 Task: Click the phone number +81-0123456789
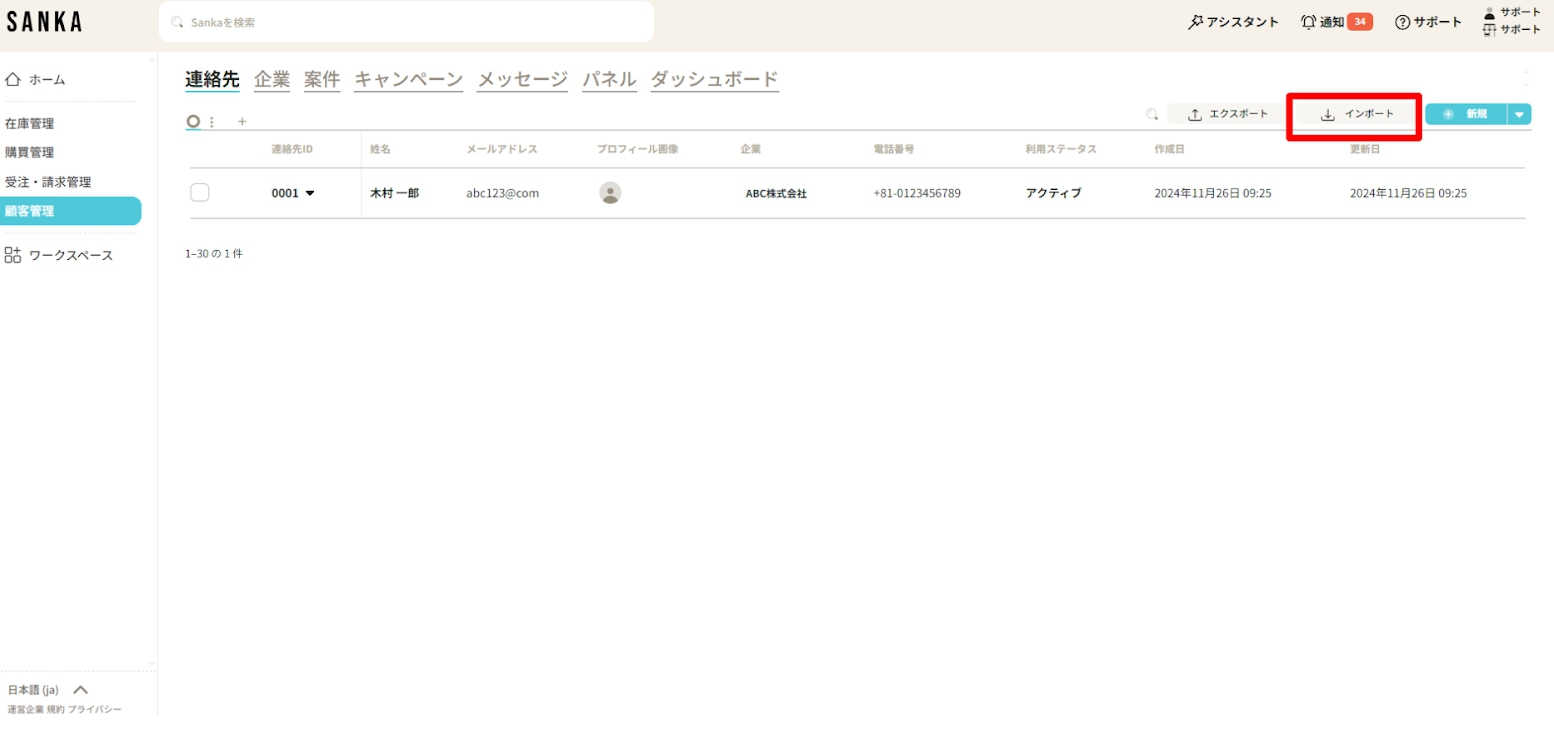[x=917, y=193]
